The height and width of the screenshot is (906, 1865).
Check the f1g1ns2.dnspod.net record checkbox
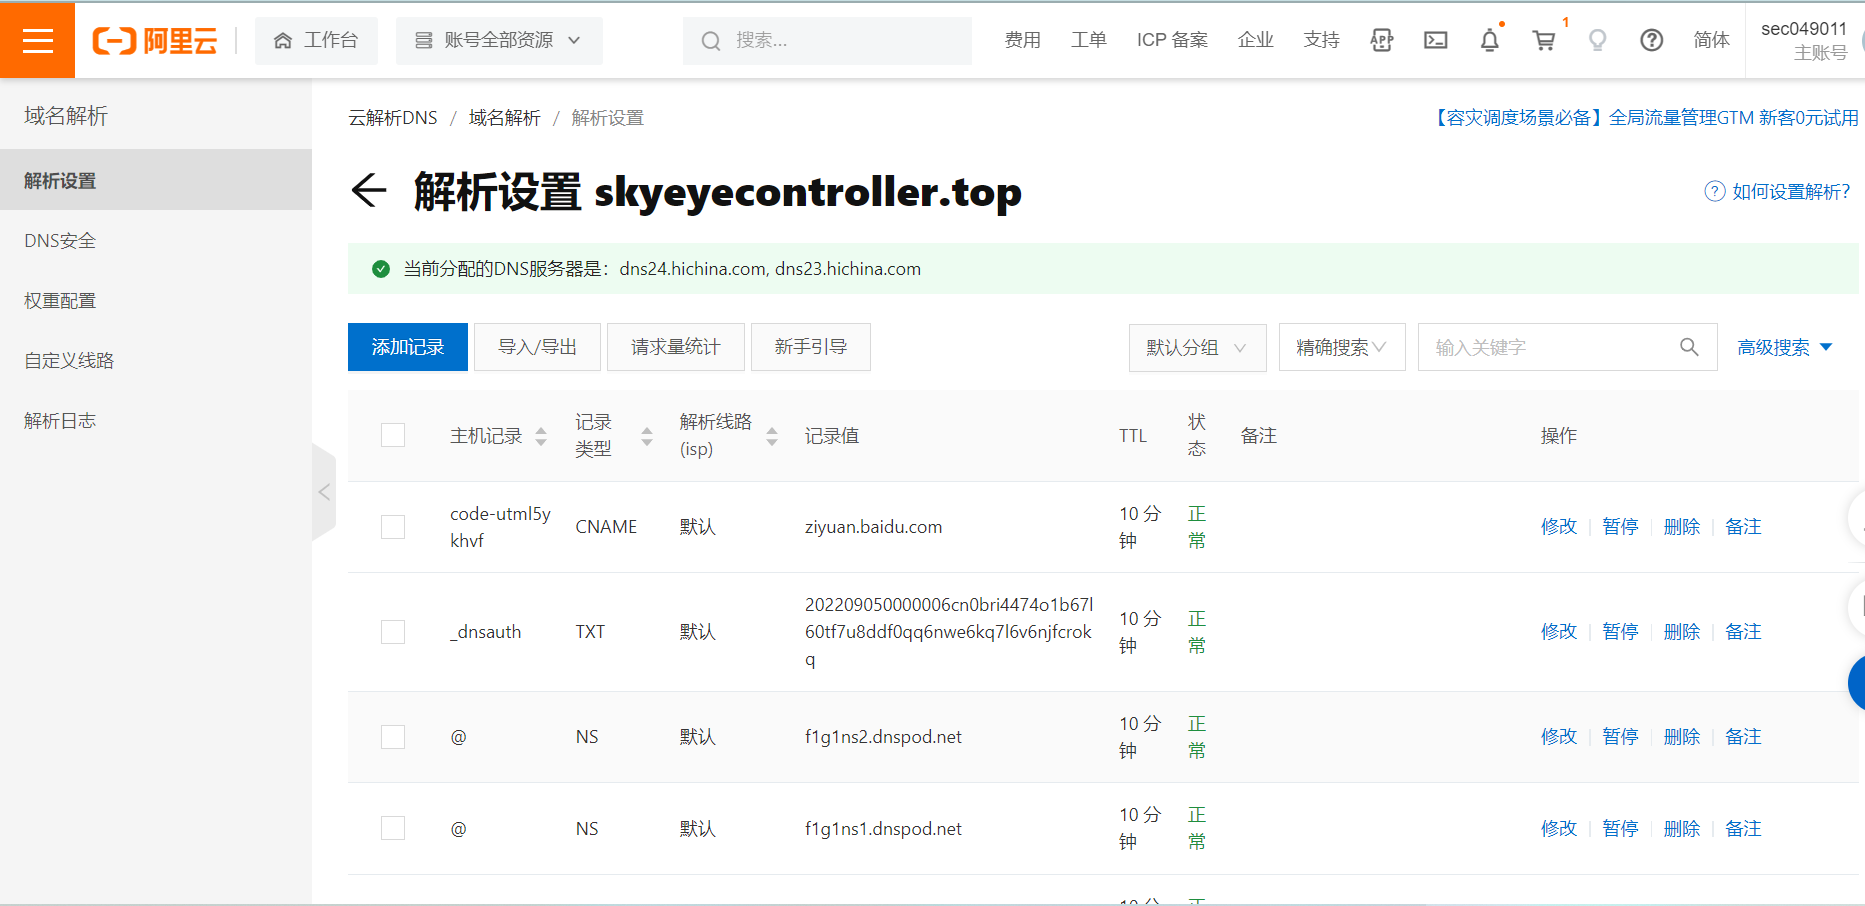pos(393,737)
